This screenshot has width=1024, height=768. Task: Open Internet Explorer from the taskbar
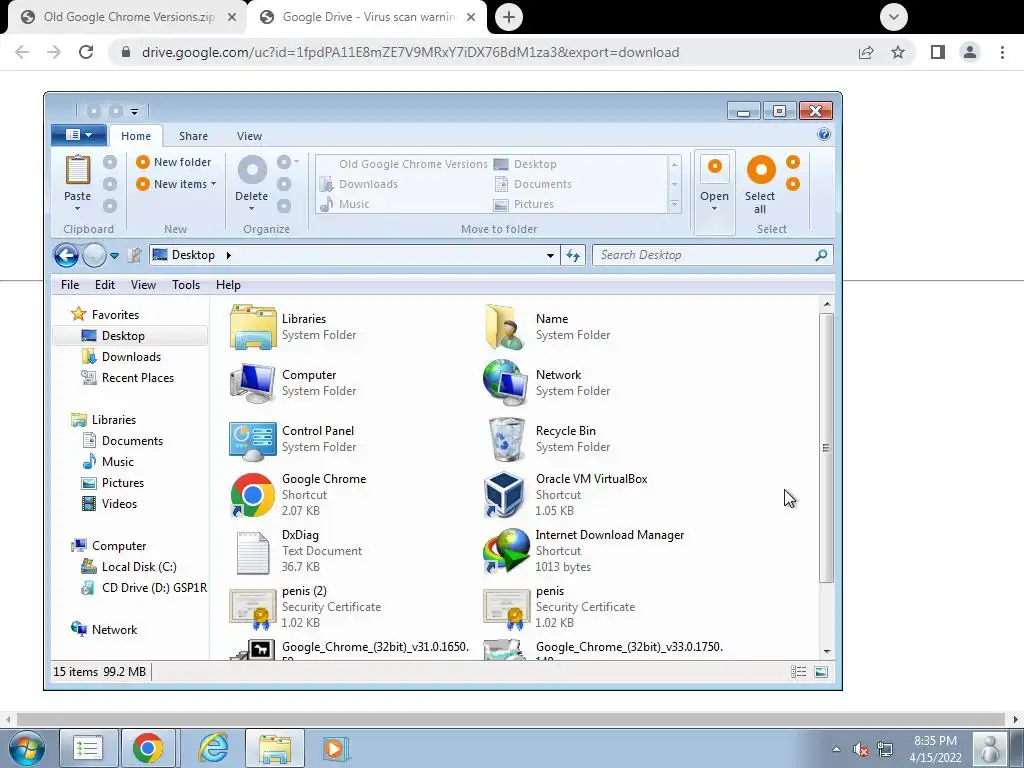213,748
